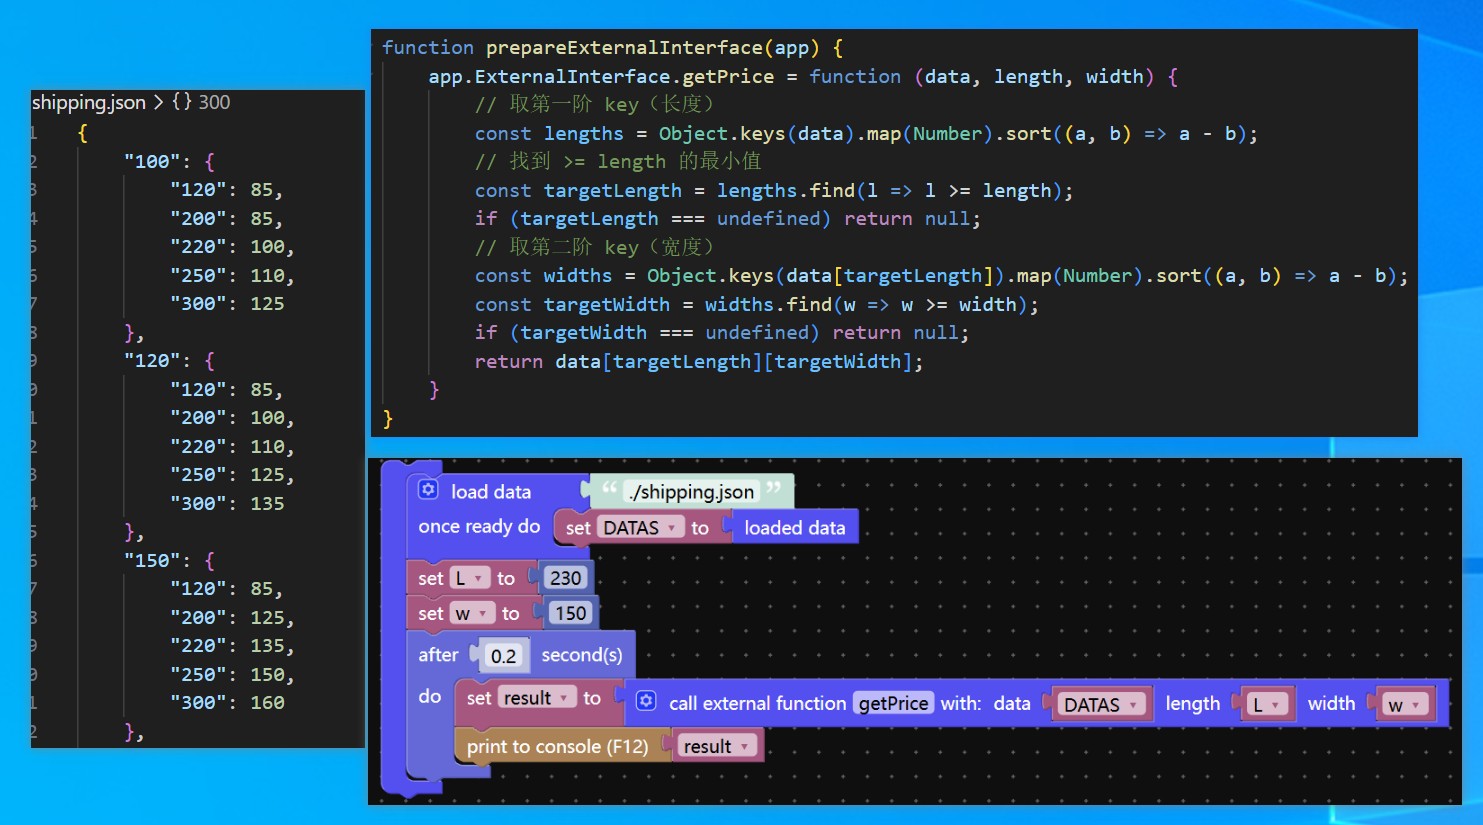Click the 150 number field

click(570, 613)
